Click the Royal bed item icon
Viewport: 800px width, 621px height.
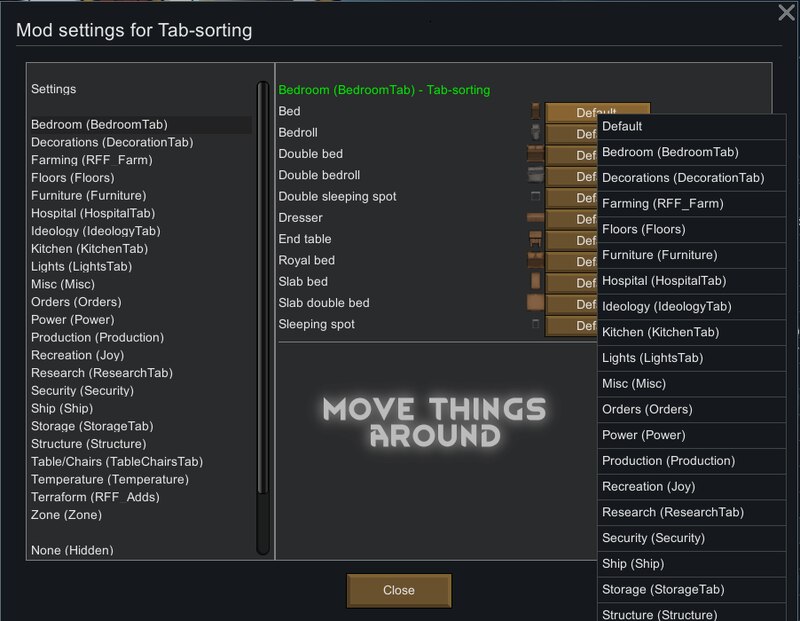pyautogui.click(x=535, y=260)
